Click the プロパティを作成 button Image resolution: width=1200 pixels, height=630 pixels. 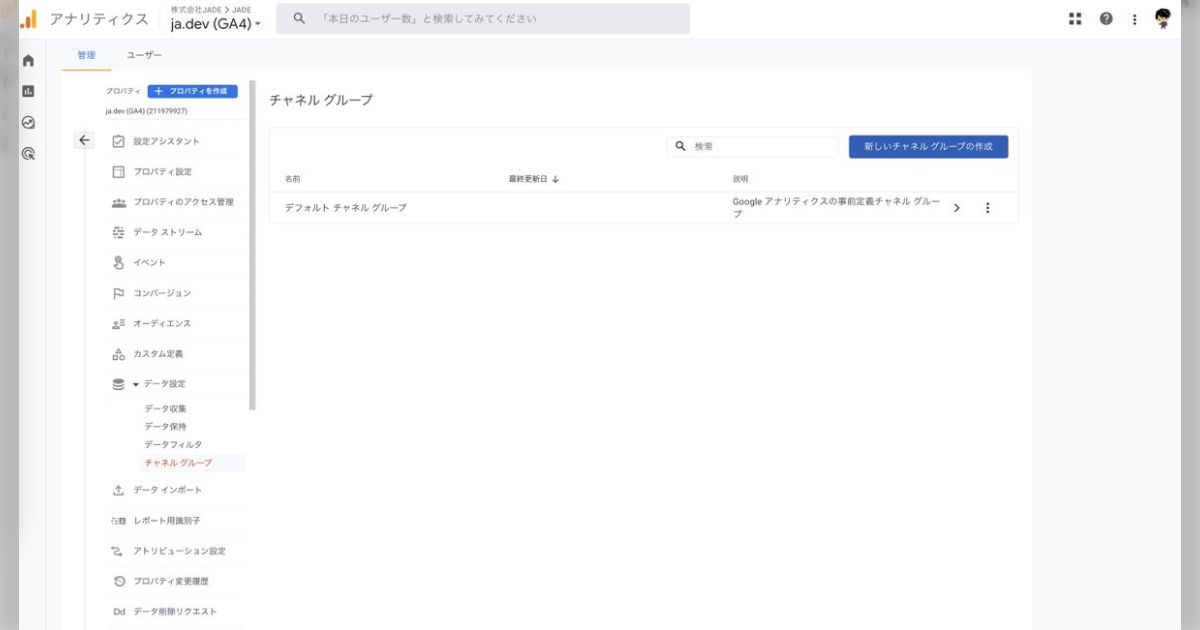click(x=199, y=91)
